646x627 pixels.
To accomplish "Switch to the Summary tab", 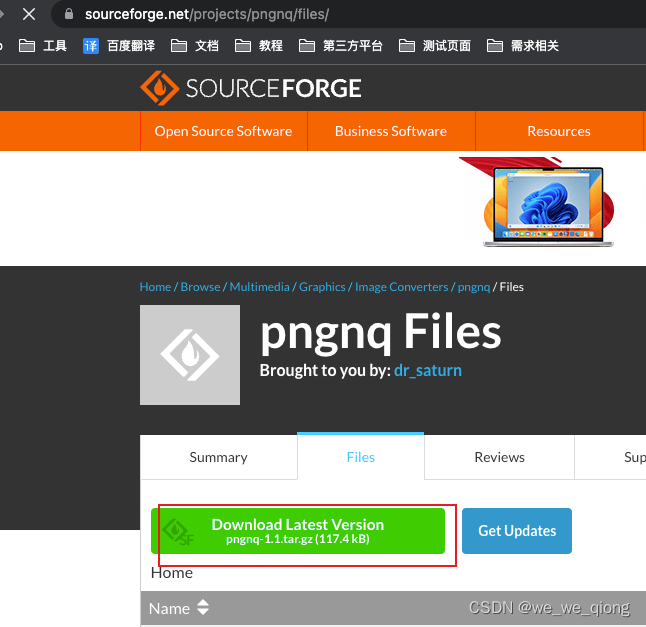I will 218,457.
